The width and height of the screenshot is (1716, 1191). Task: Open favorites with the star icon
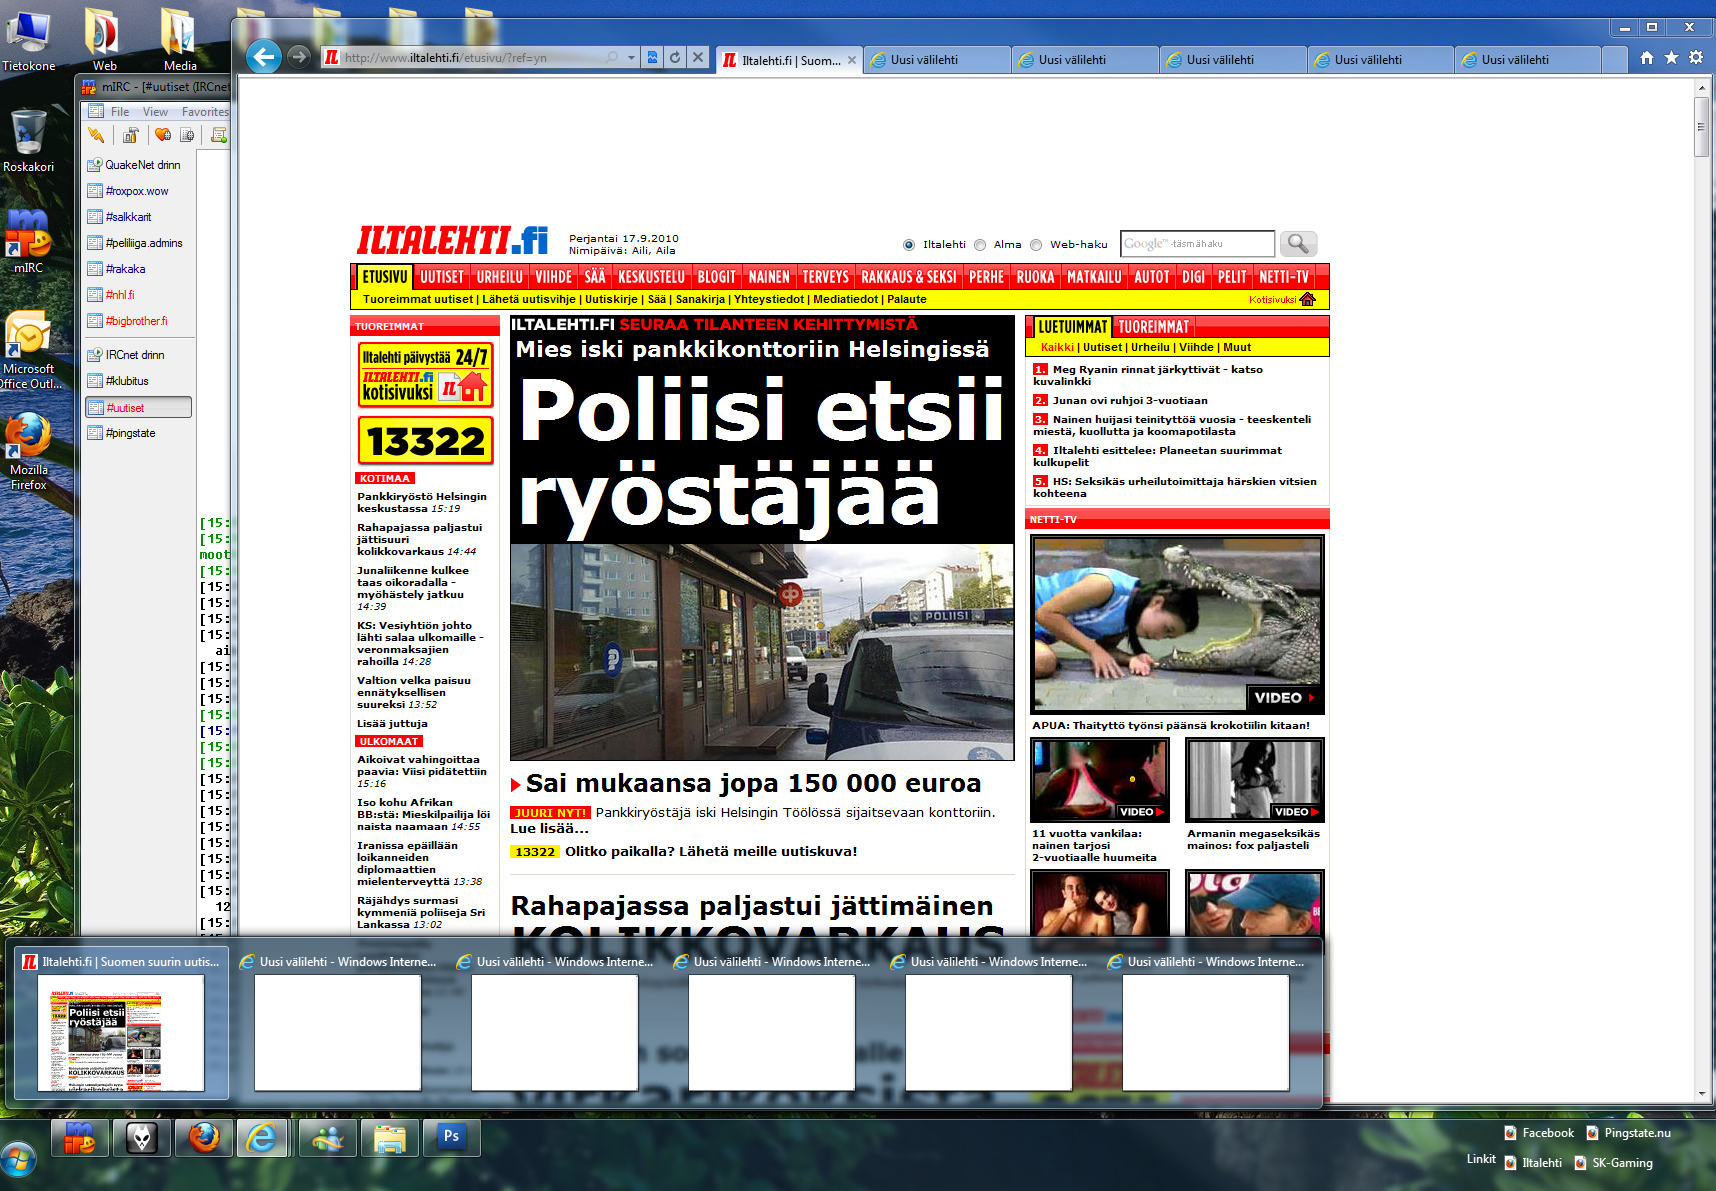pos(1671,58)
